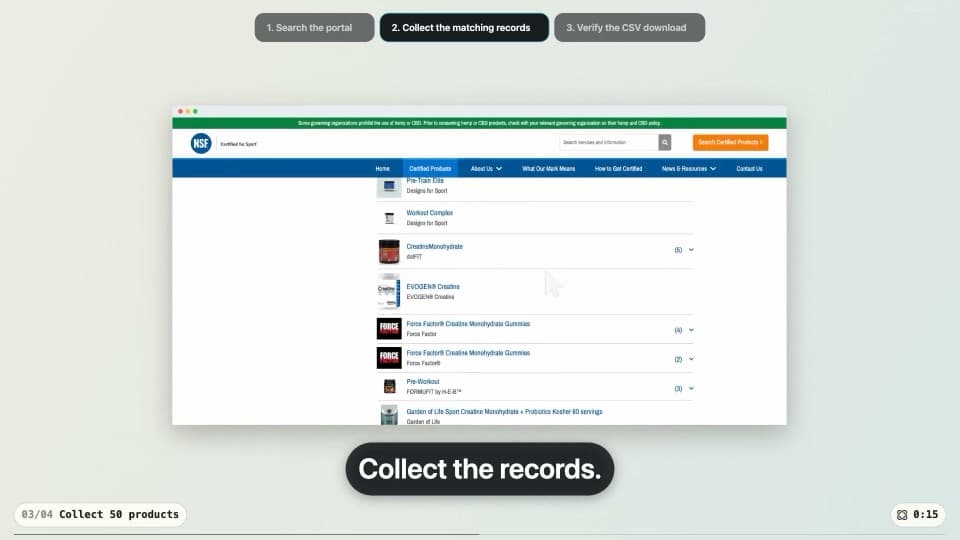
Task: Open the About Us dropdown menu
Action: pyautogui.click(x=486, y=168)
